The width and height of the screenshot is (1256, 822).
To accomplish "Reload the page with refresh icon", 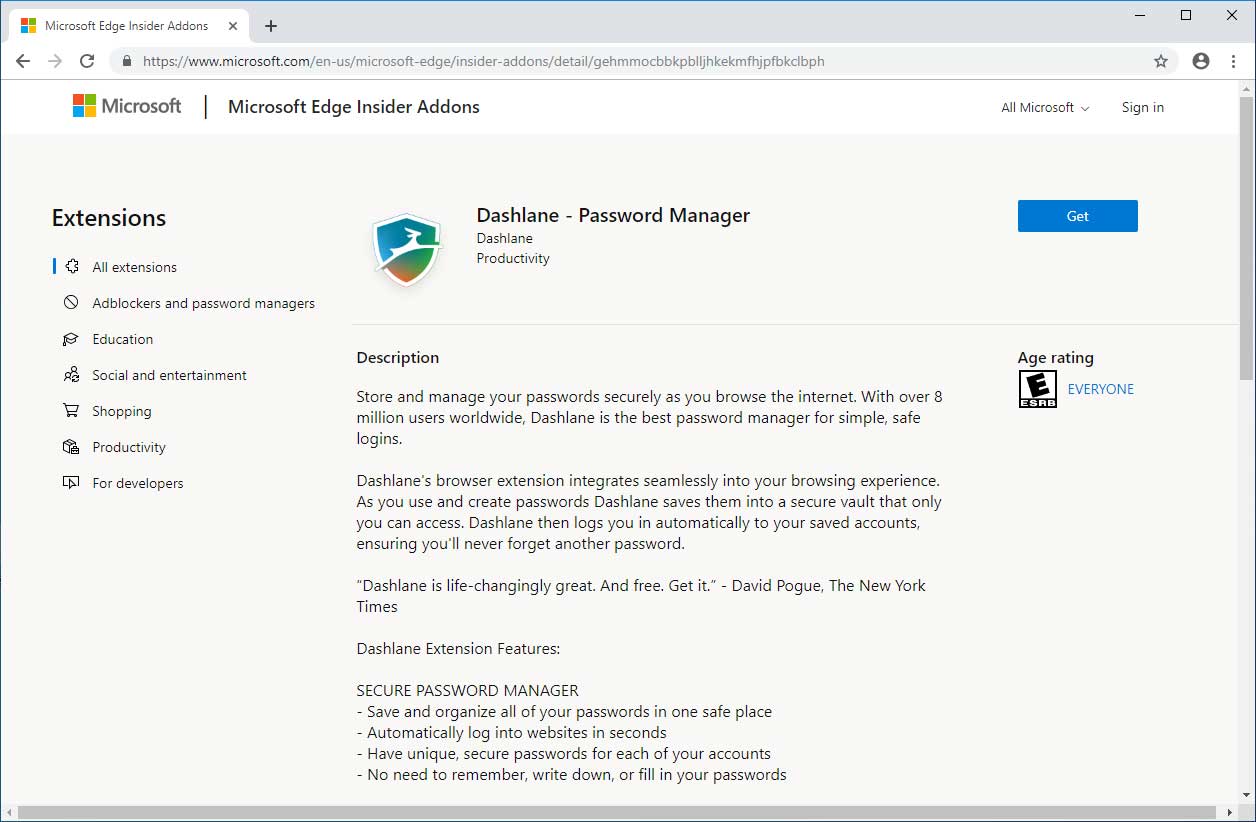I will point(87,61).
